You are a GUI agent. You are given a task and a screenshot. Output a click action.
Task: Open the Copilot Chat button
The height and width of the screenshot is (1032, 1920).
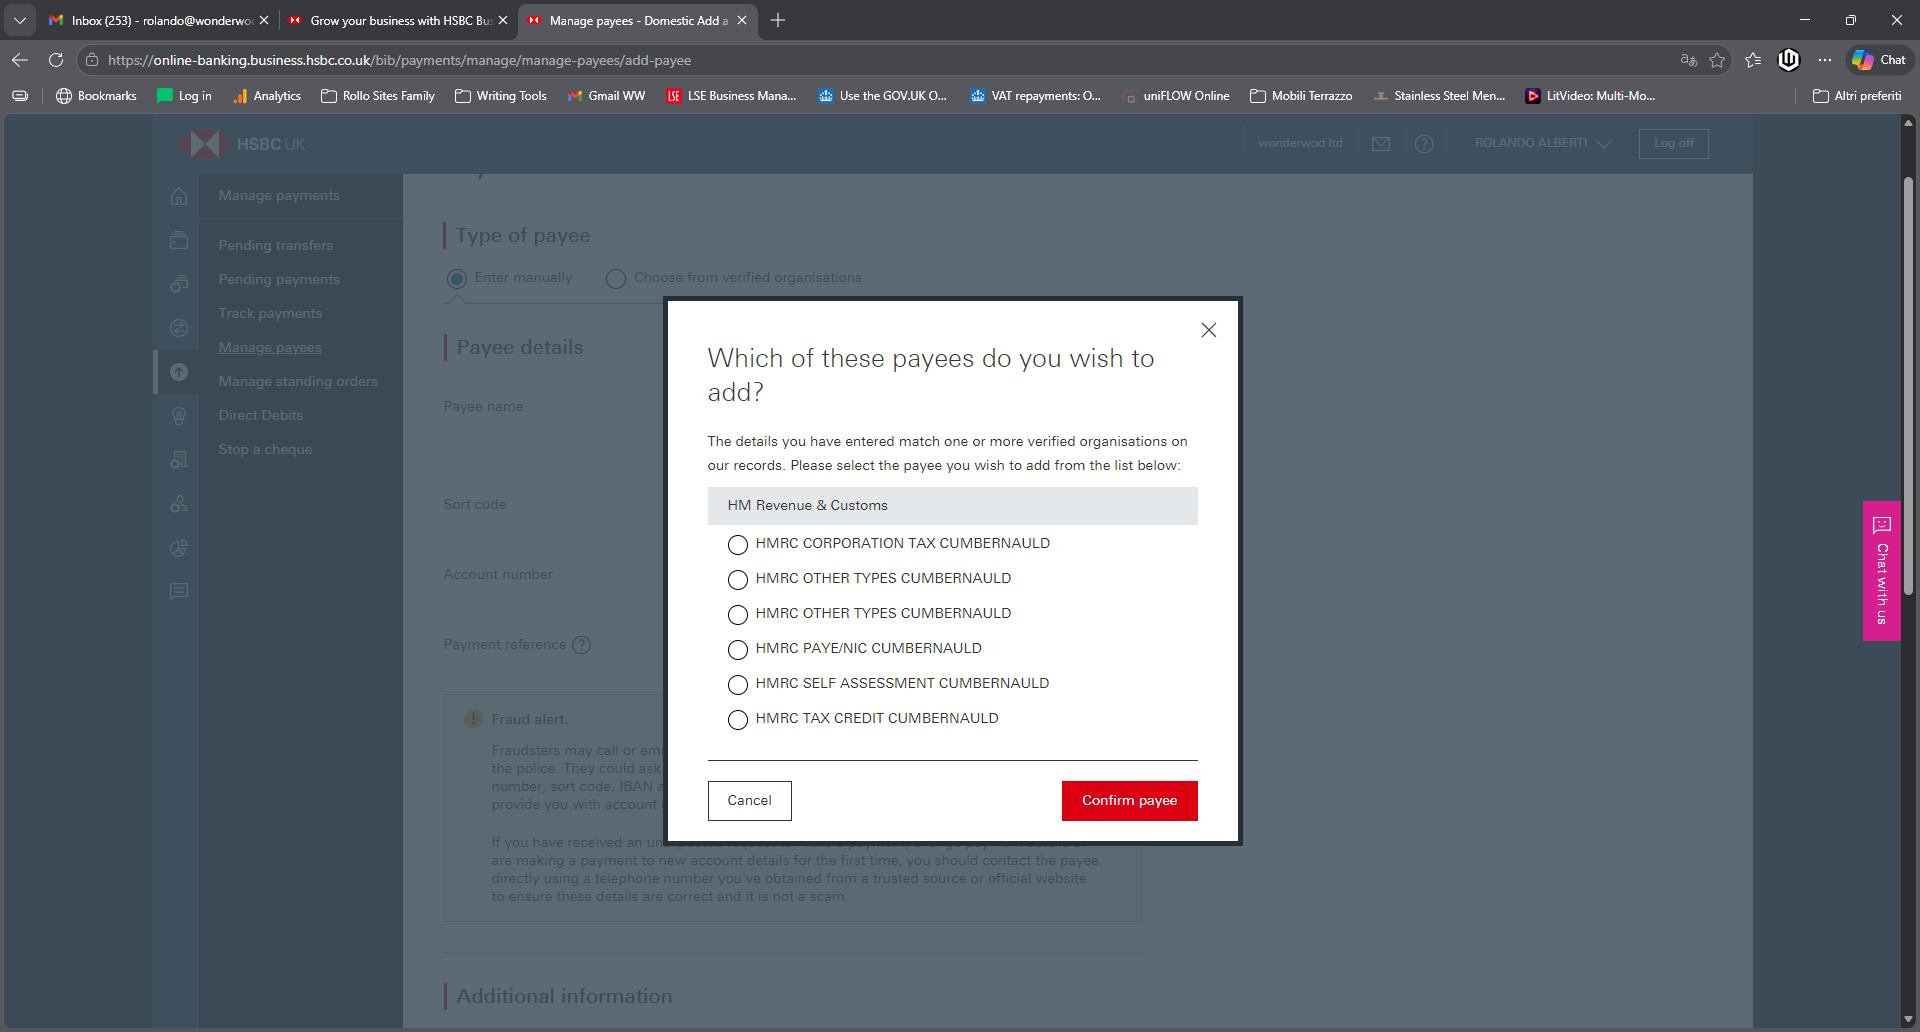1879,60
